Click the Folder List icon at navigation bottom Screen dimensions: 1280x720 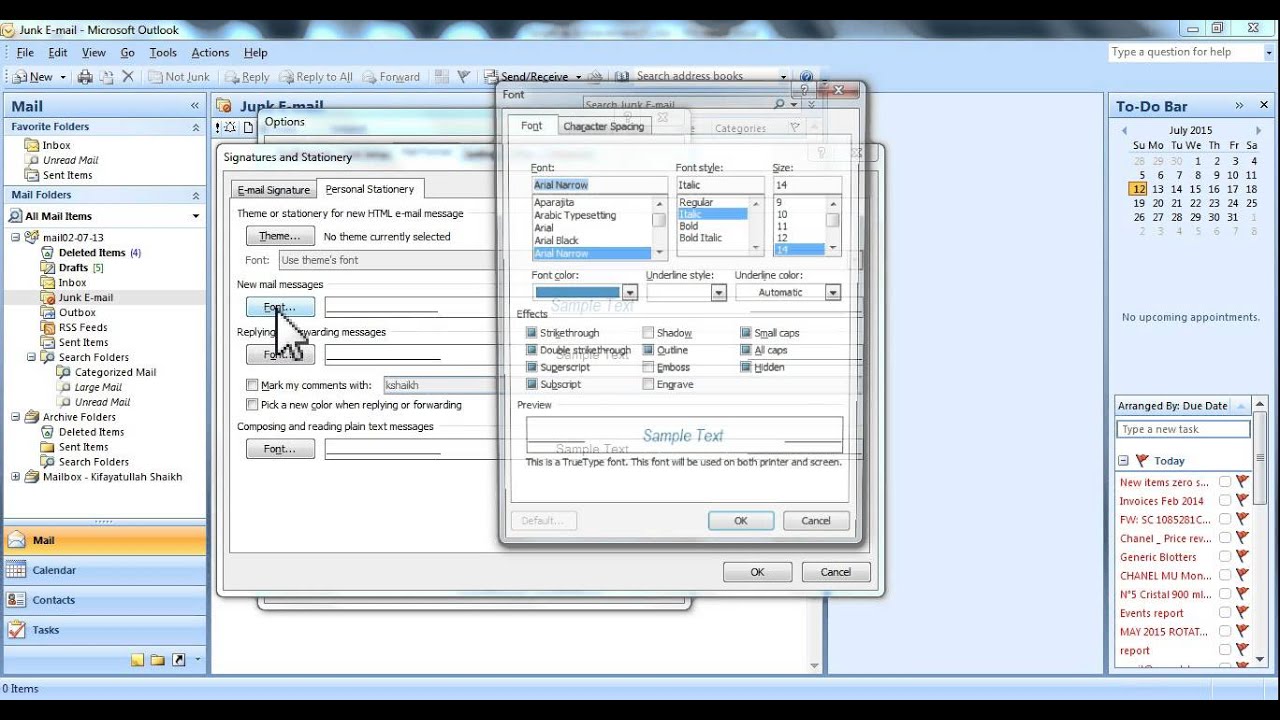click(158, 660)
